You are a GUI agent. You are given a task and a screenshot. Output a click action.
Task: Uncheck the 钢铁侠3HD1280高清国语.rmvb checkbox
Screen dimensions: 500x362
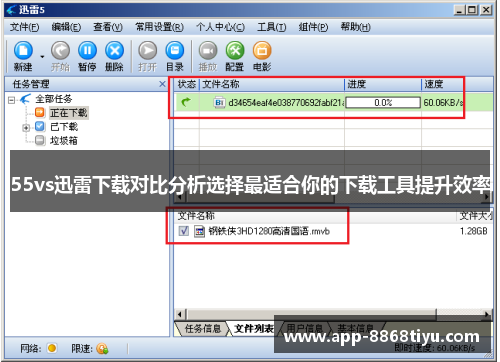184,231
